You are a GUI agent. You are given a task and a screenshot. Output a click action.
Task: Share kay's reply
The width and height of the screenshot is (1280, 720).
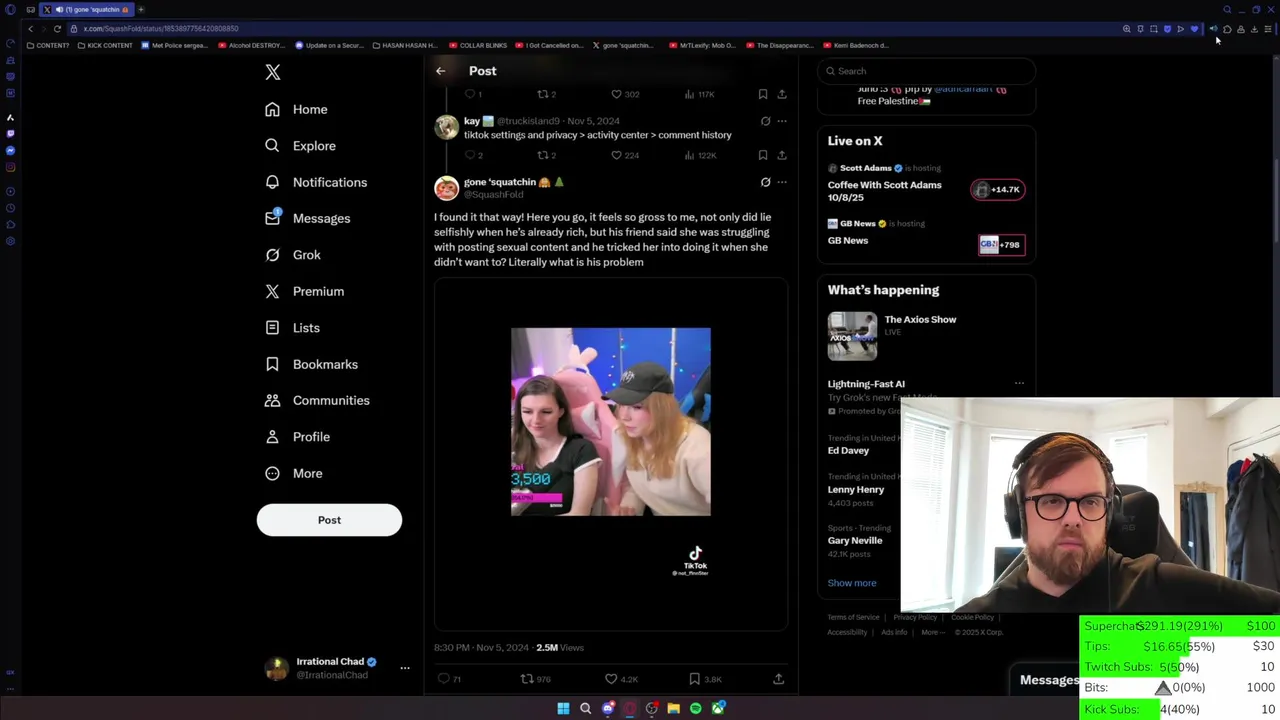pyautogui.click(x=782, y=155)
